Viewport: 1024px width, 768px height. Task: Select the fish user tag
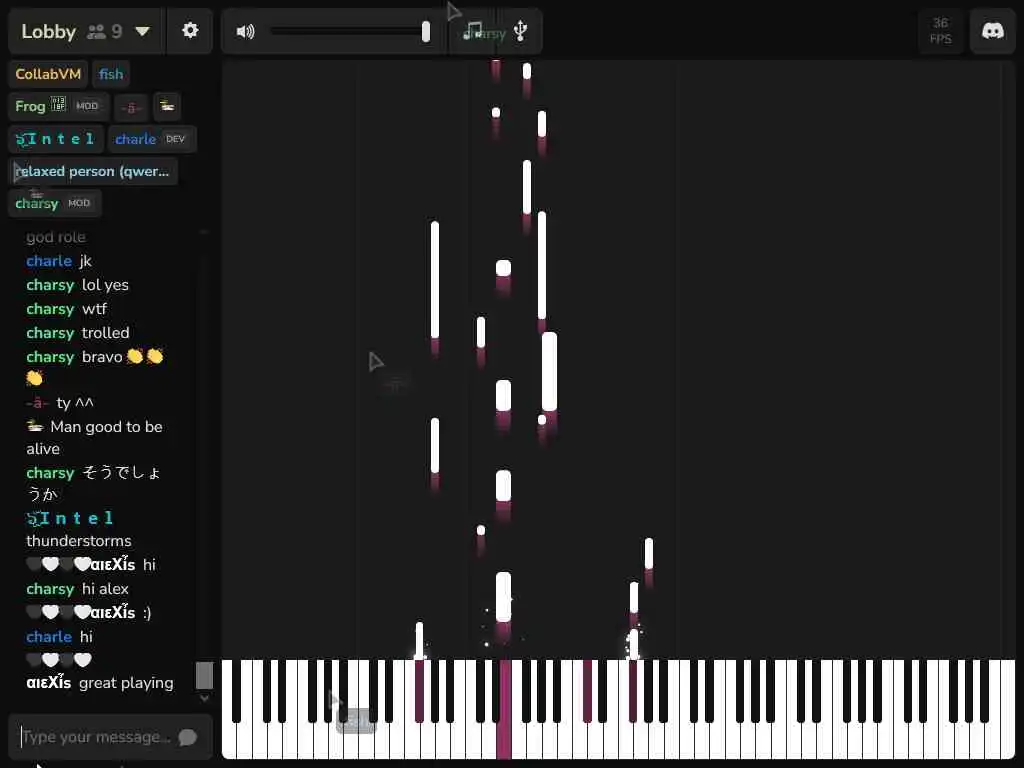click(111, 74)
